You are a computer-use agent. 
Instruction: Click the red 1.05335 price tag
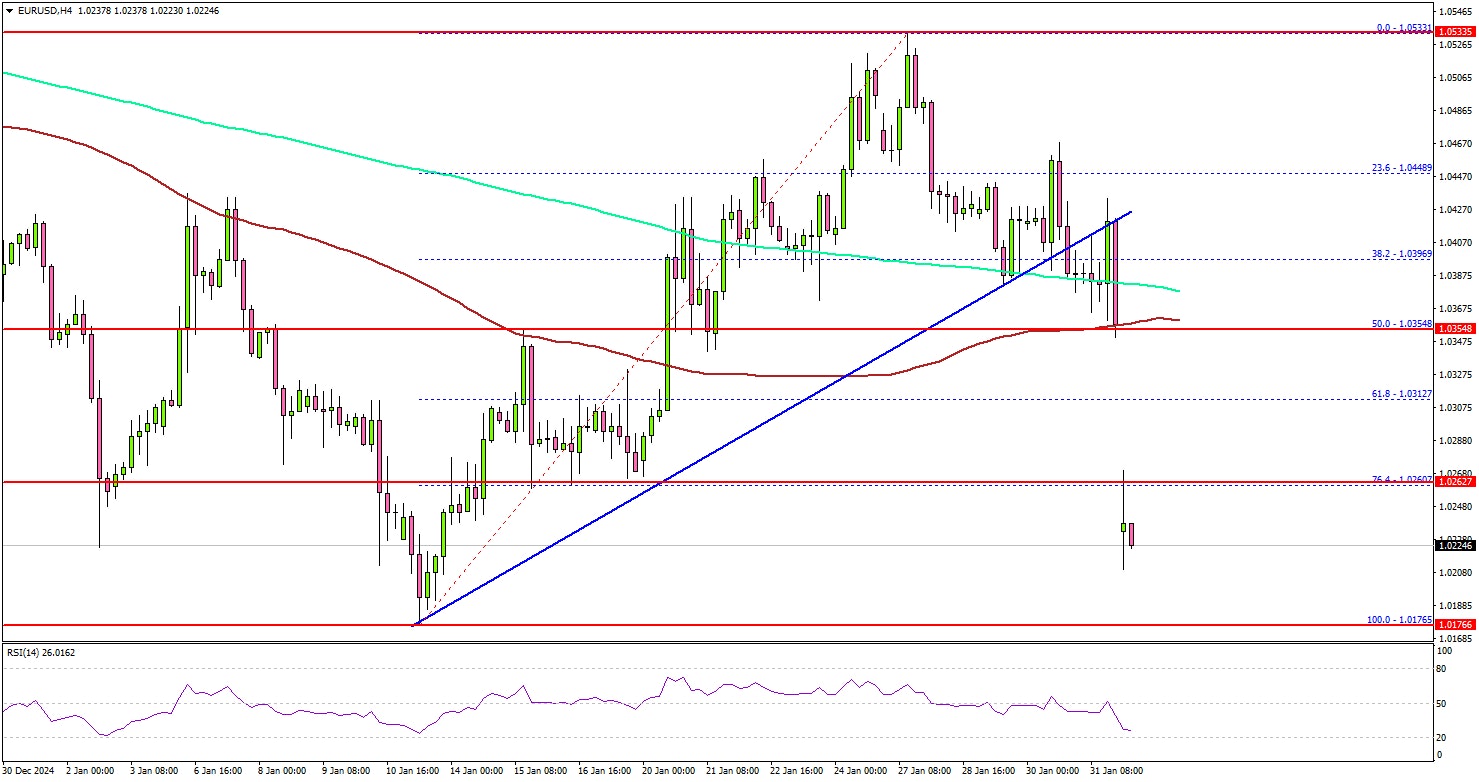pyautogui.click(x=1454, y=33)
